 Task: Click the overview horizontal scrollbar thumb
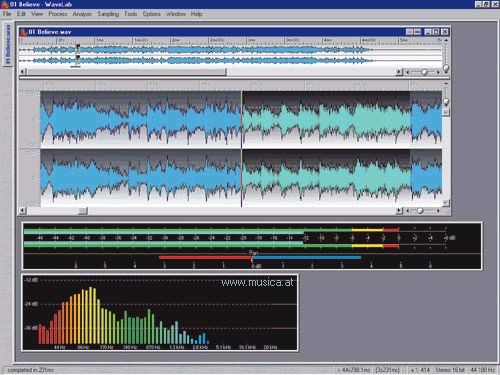pyautogui.click(x=127, y=72)
